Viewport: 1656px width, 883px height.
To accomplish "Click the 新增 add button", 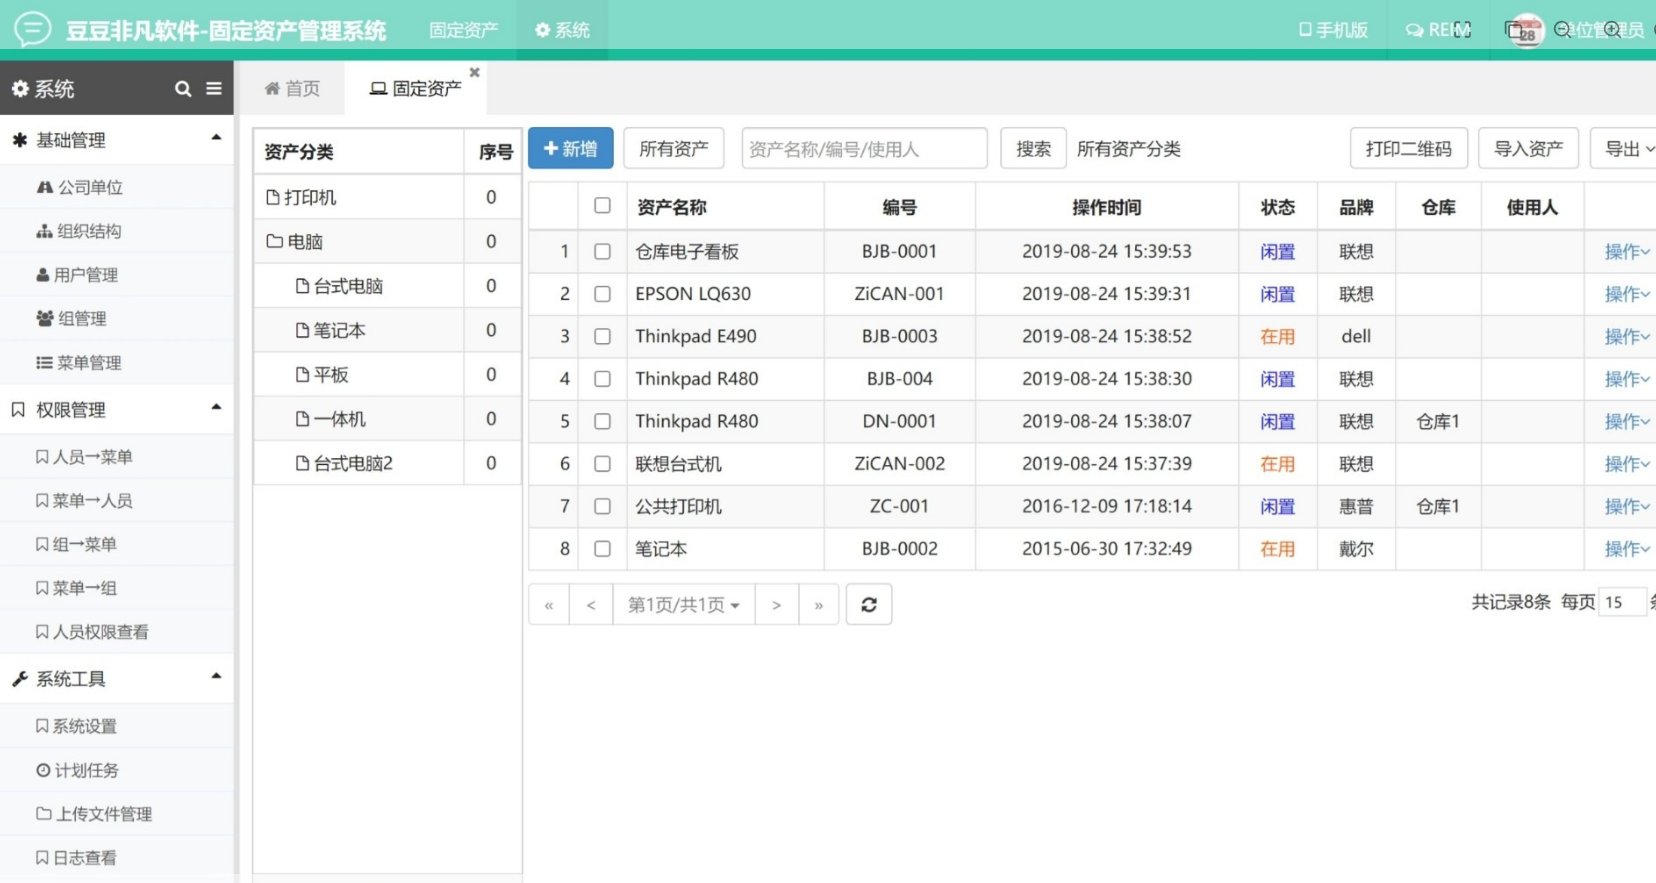I will (570, 149).
